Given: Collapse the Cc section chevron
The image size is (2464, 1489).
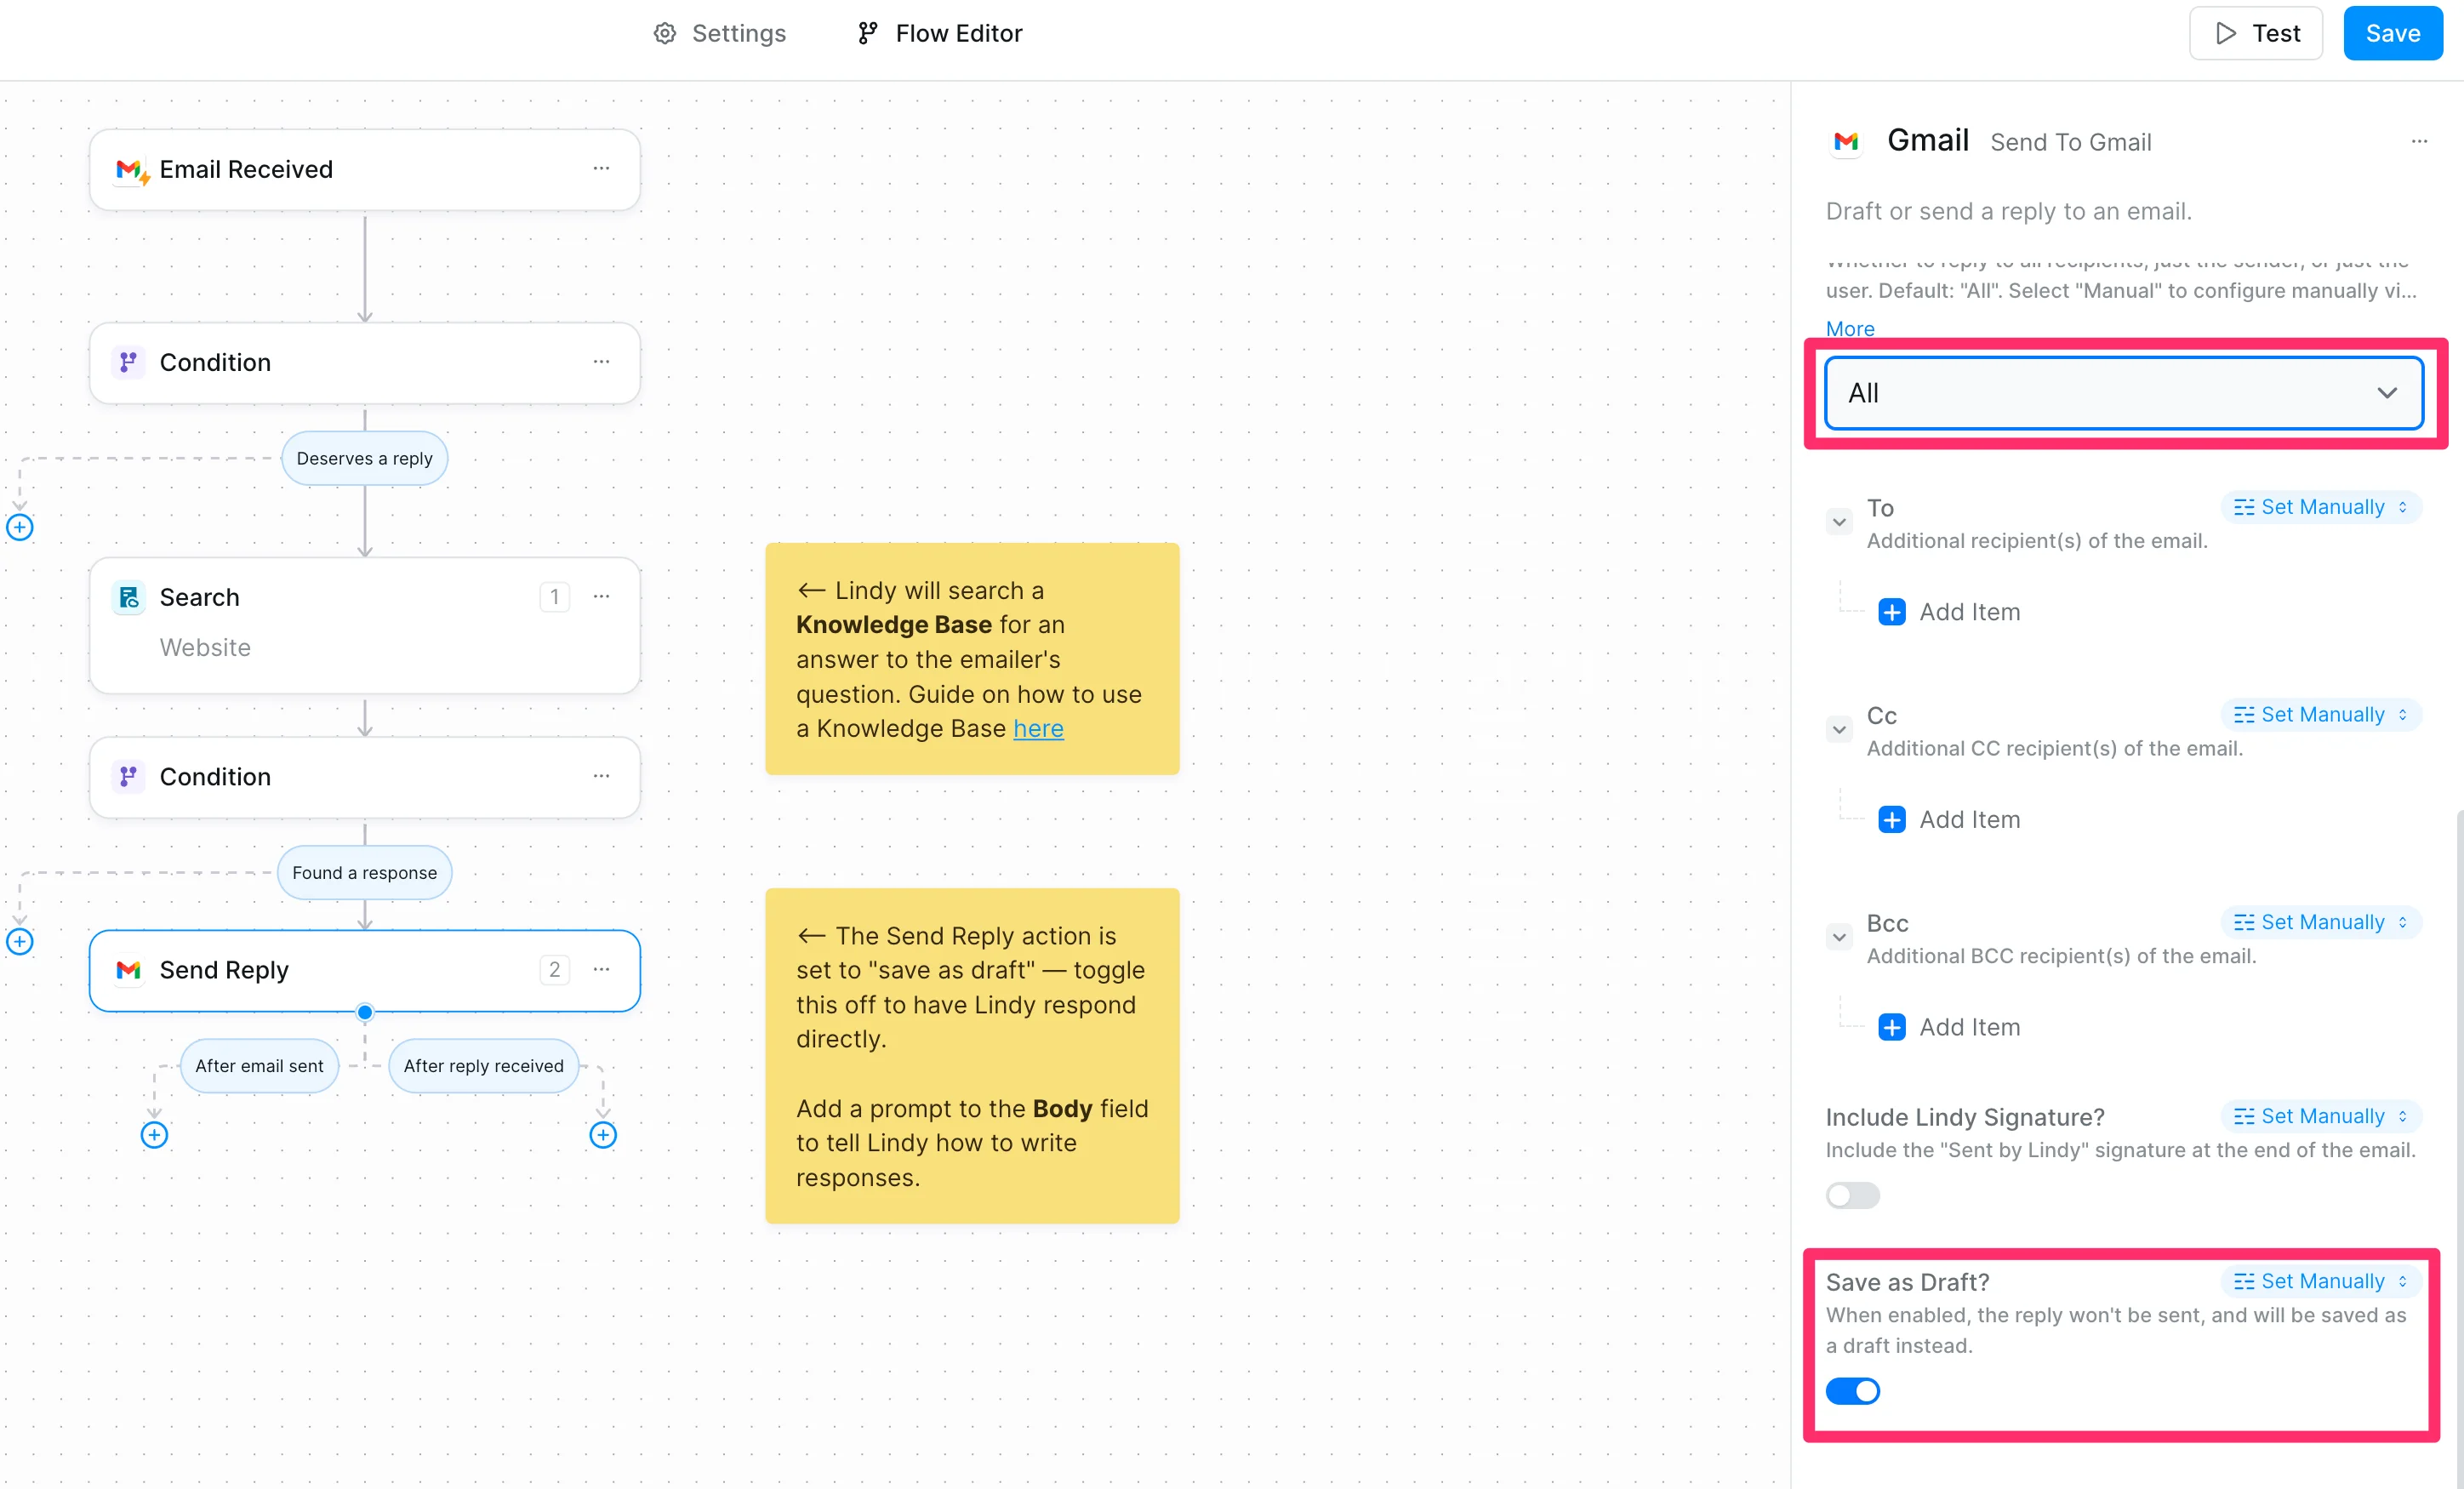Looking at the screenshot, I should click(x=1839, y=730).
